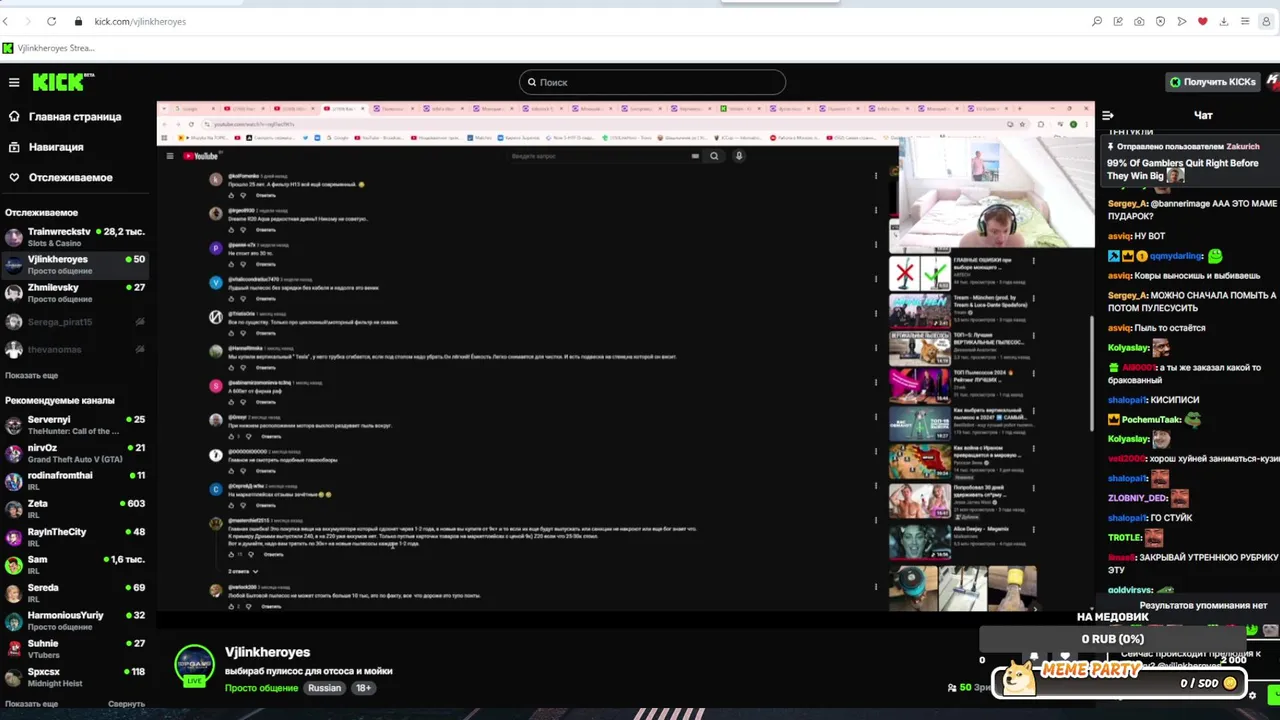
Task: Open the browser easy-setup menu icon
Action: [1245, 21]
